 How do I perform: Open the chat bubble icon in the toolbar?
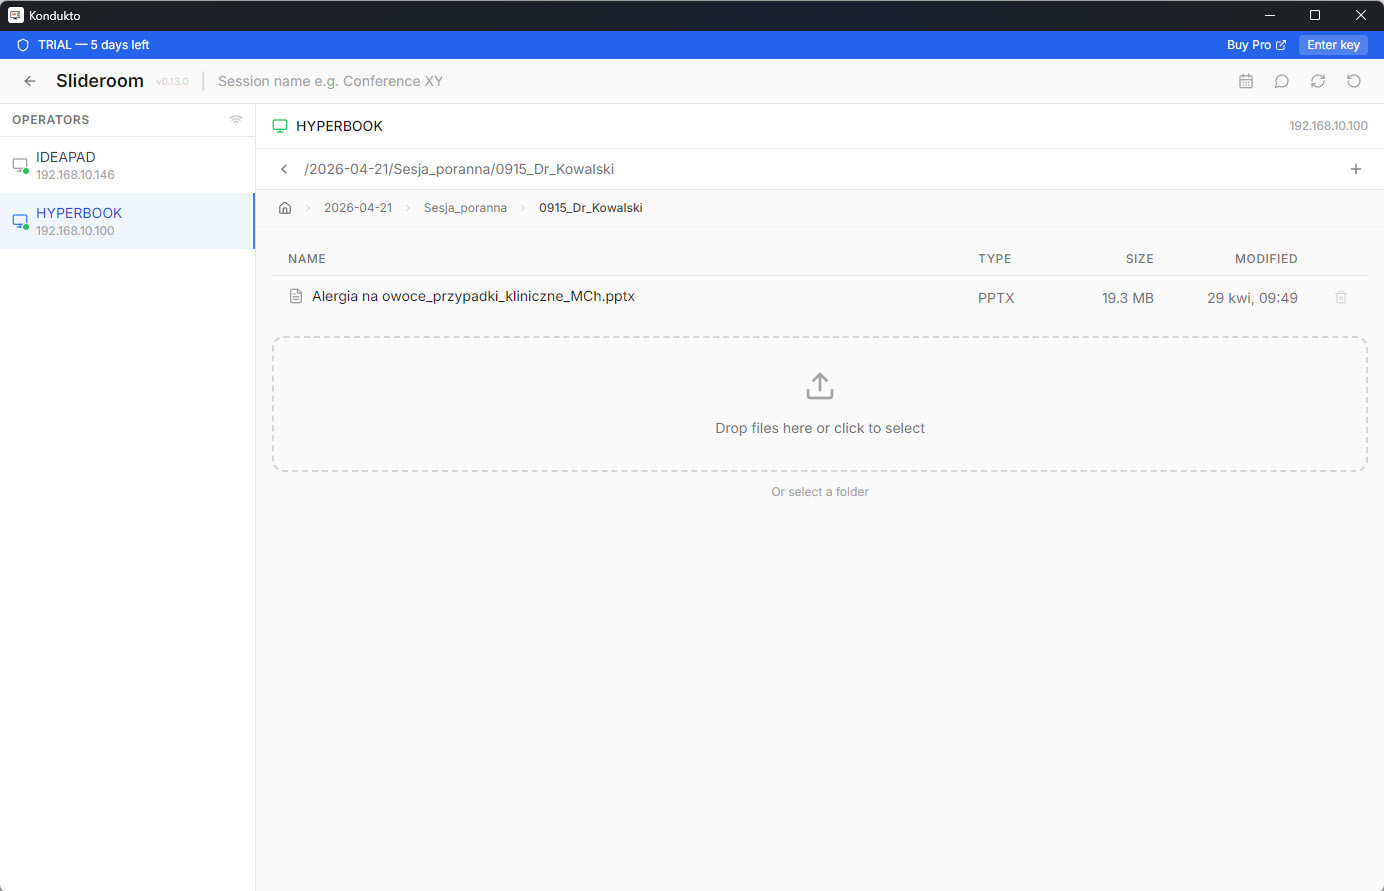(1282, 81)
